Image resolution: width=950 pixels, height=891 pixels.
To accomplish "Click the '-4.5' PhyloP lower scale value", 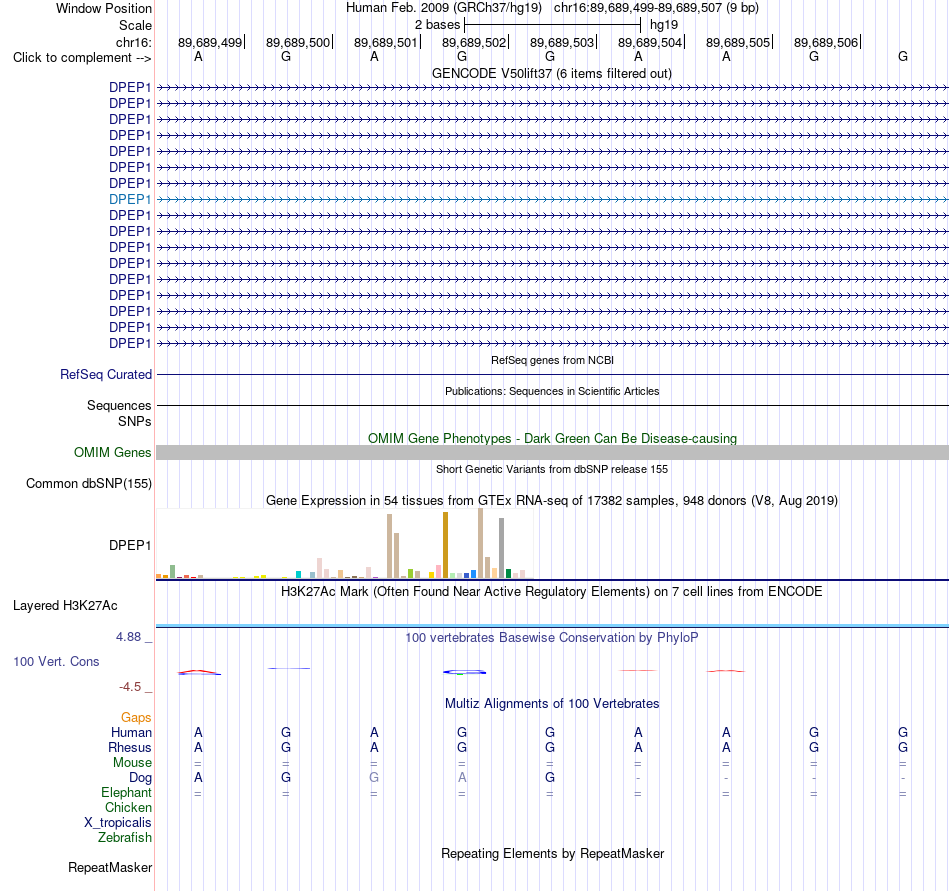I will tap(130, 687).
